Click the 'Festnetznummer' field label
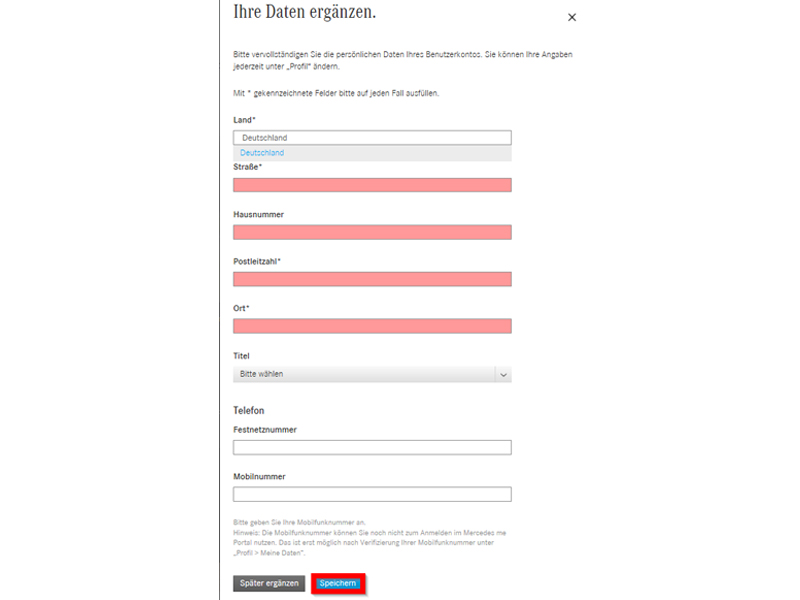This screenshot has width=800, height=600. click(x=265, y=430)
